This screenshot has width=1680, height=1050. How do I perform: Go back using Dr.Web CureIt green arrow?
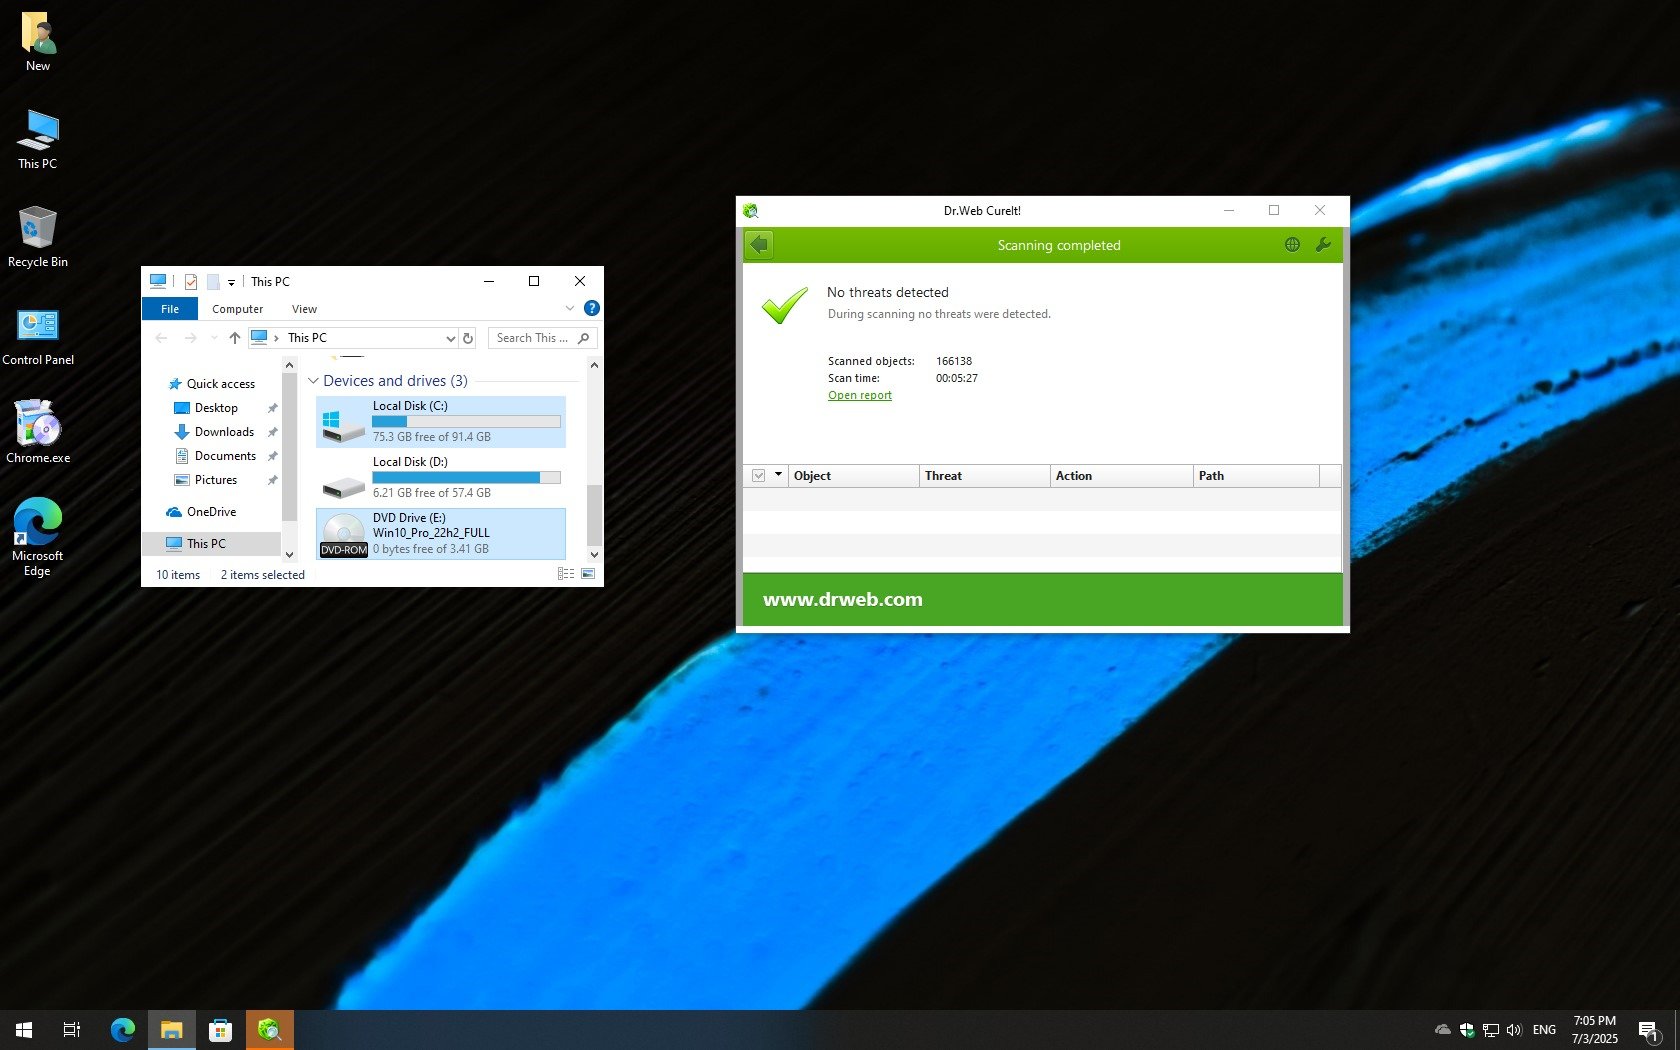760,245
